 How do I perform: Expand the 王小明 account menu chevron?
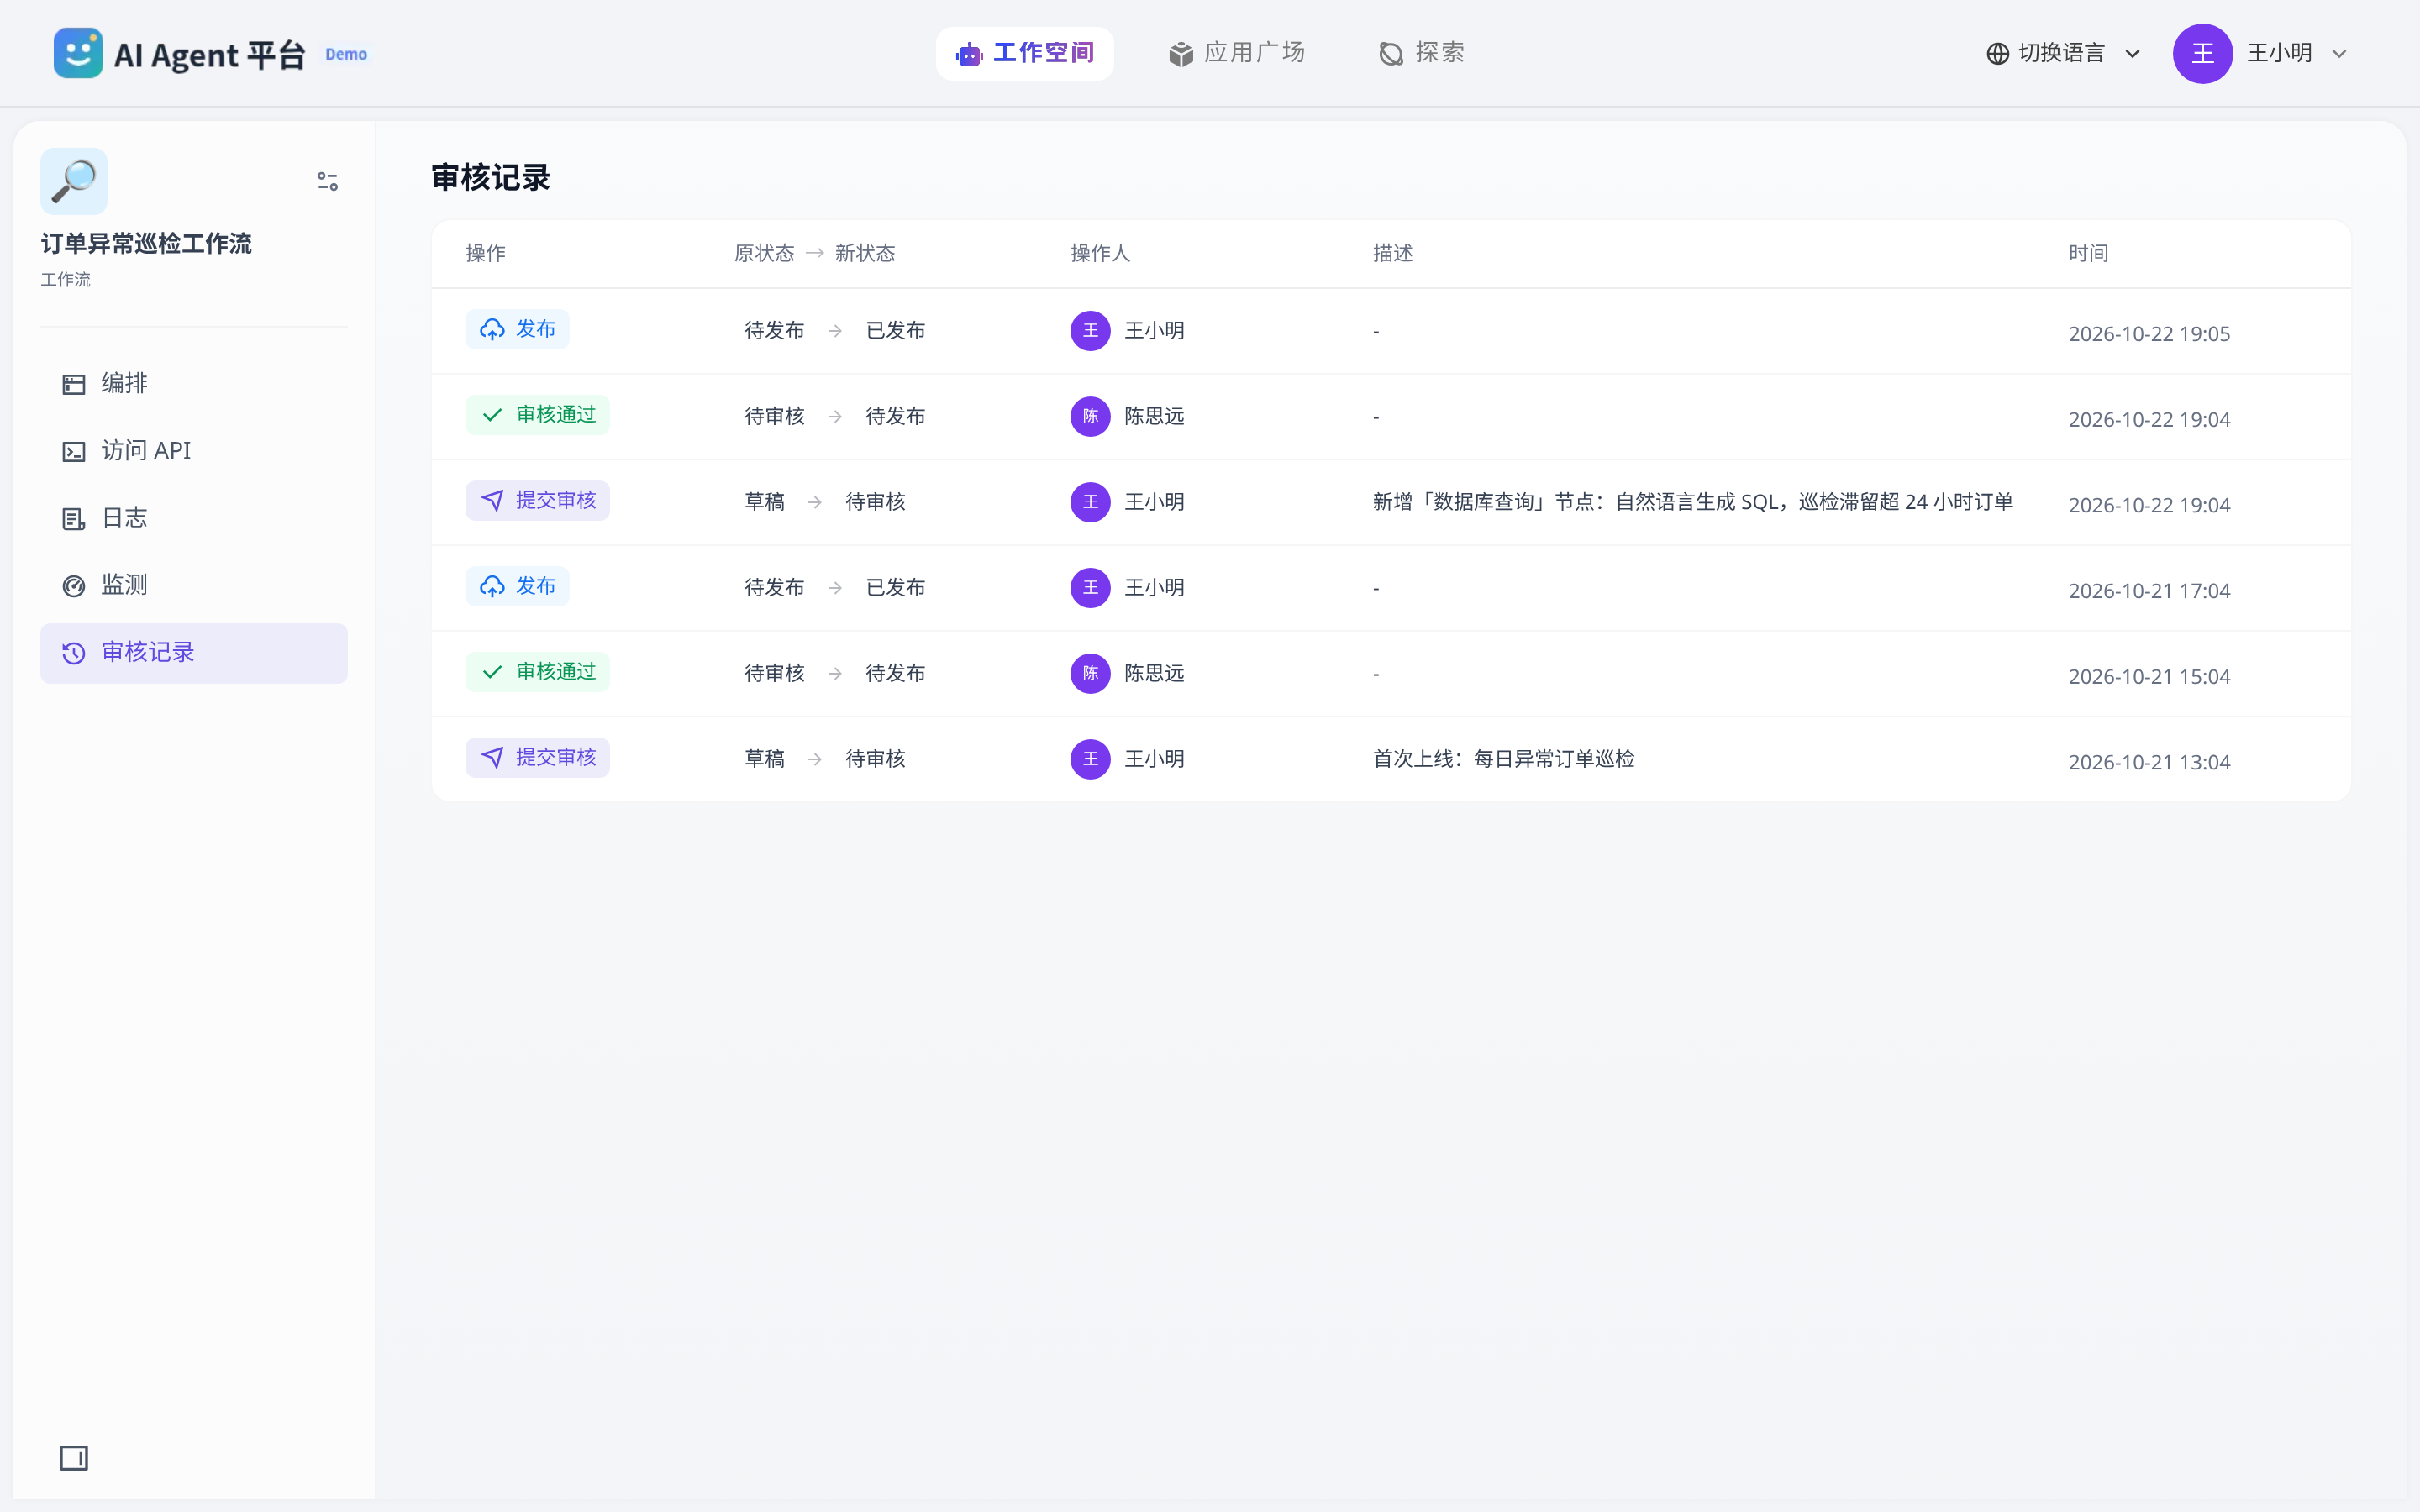click(x=2339, y=54)
